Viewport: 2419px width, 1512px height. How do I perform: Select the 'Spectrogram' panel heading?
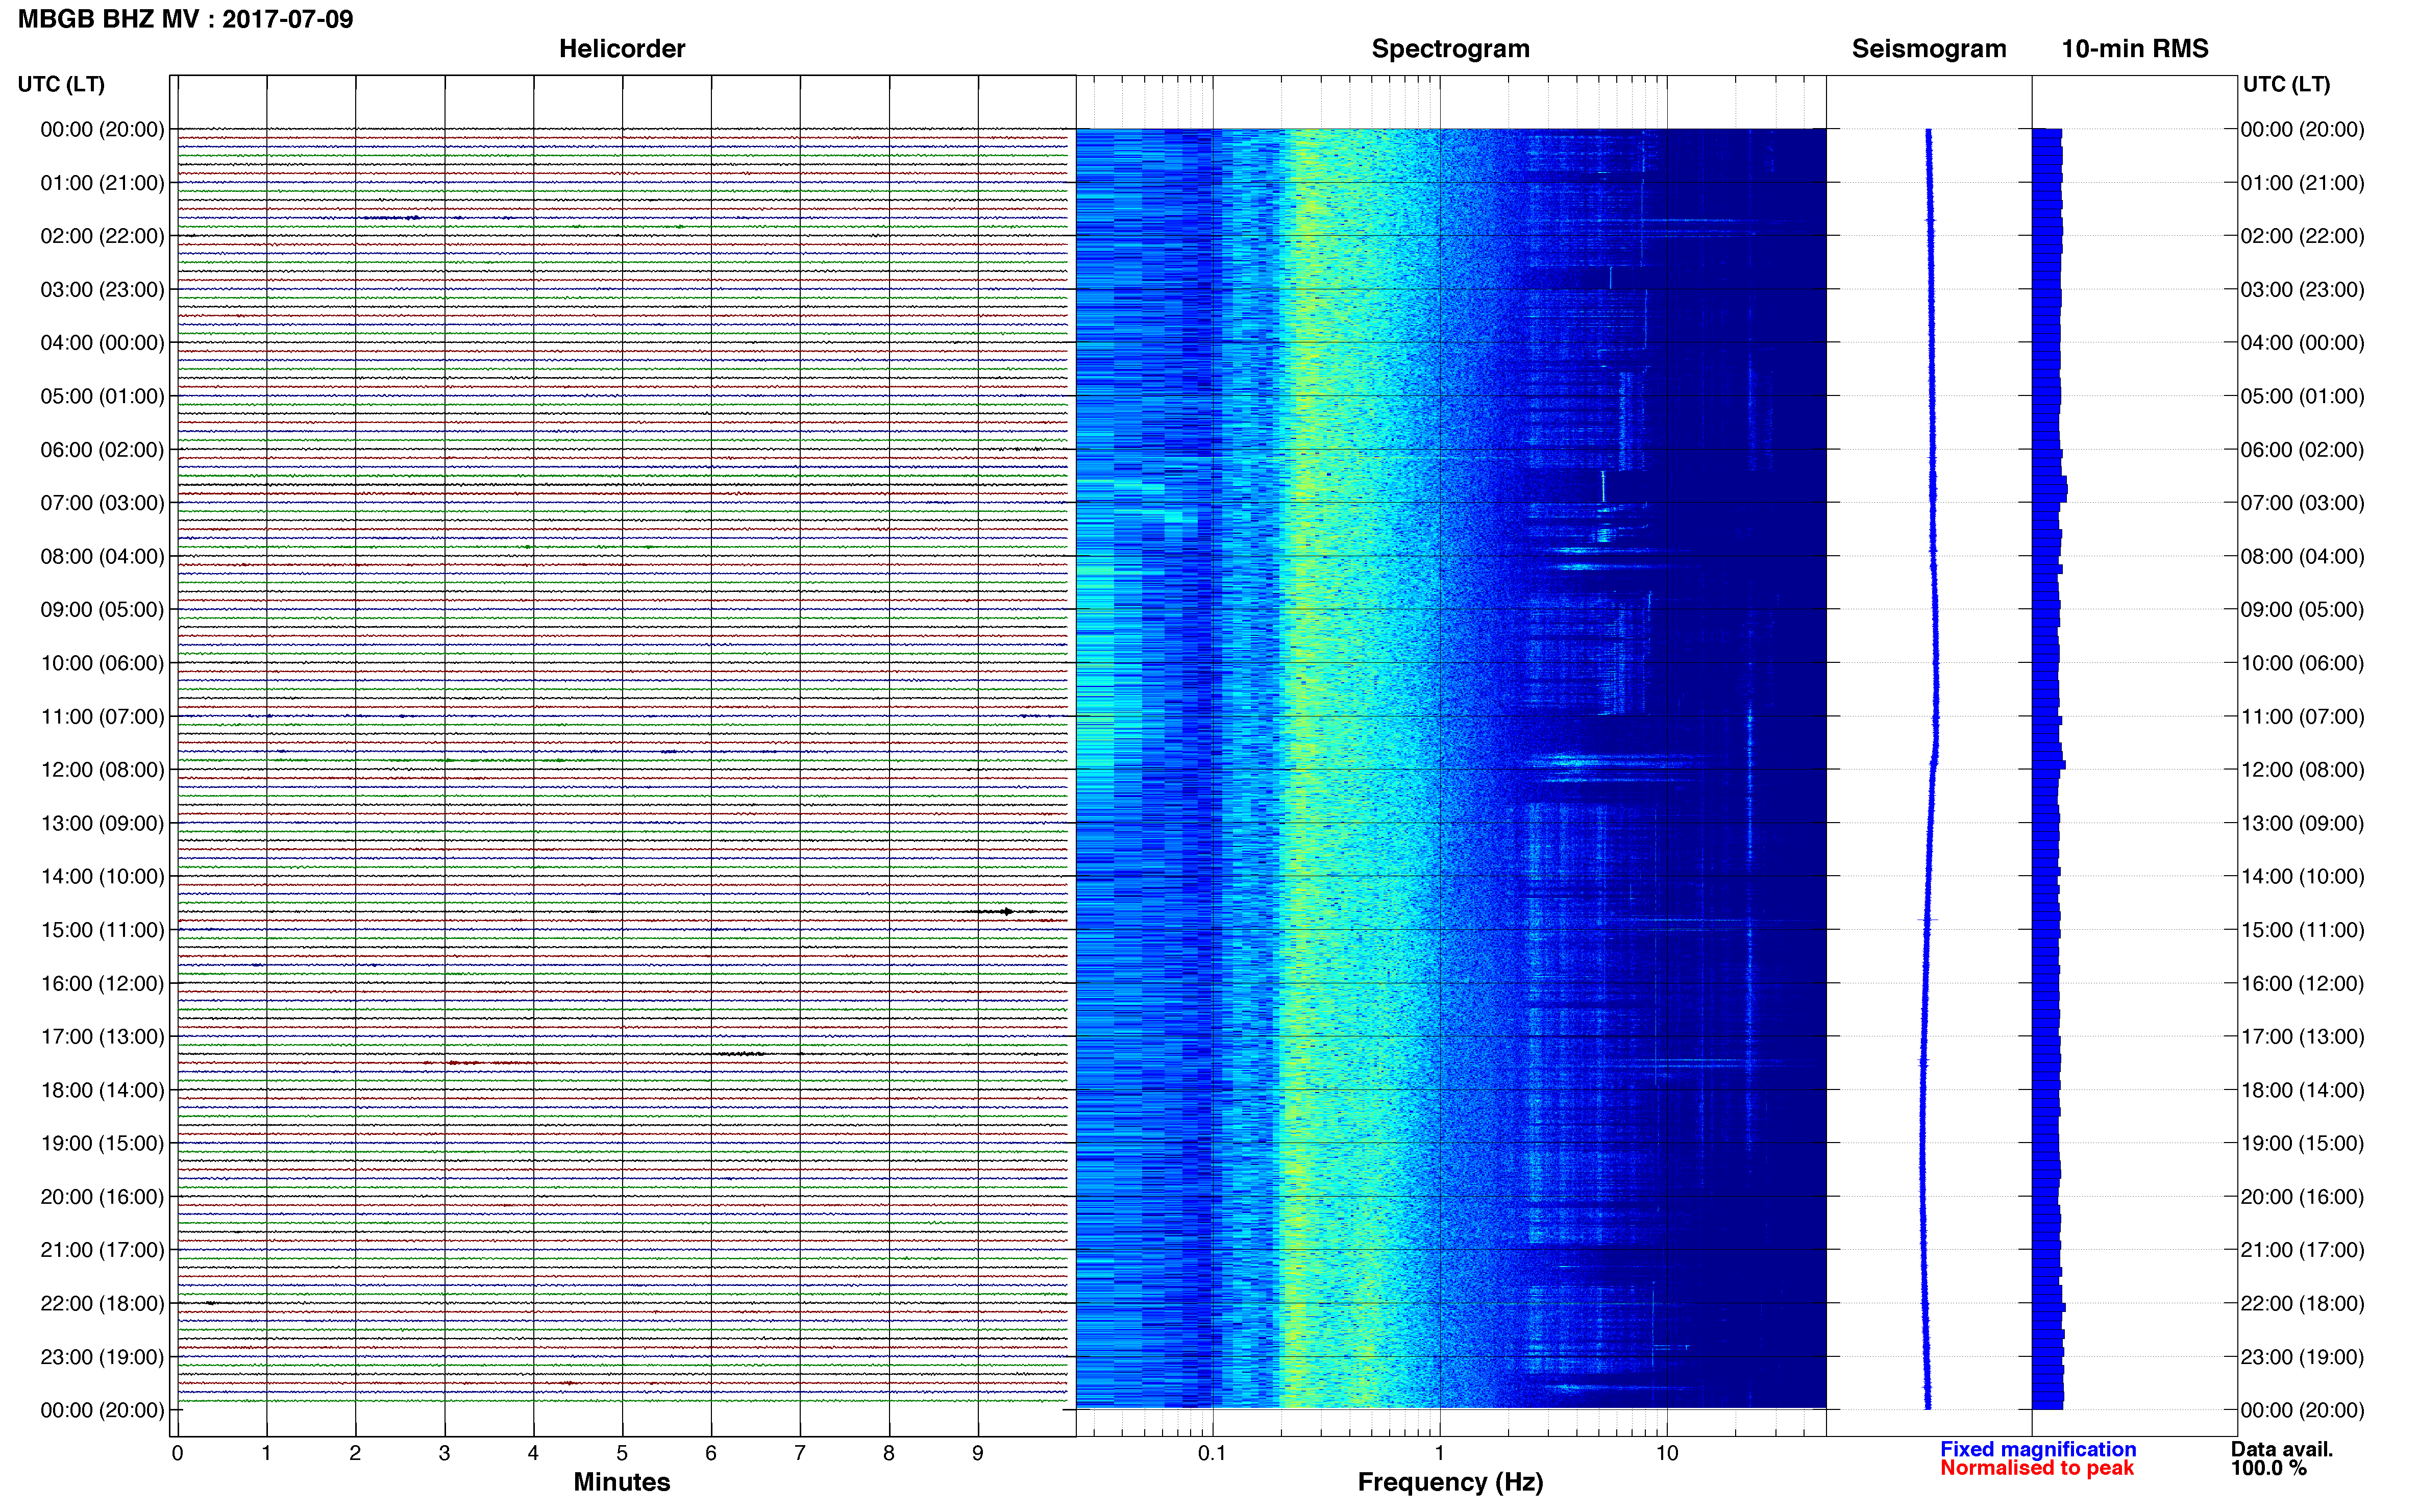1450,49
